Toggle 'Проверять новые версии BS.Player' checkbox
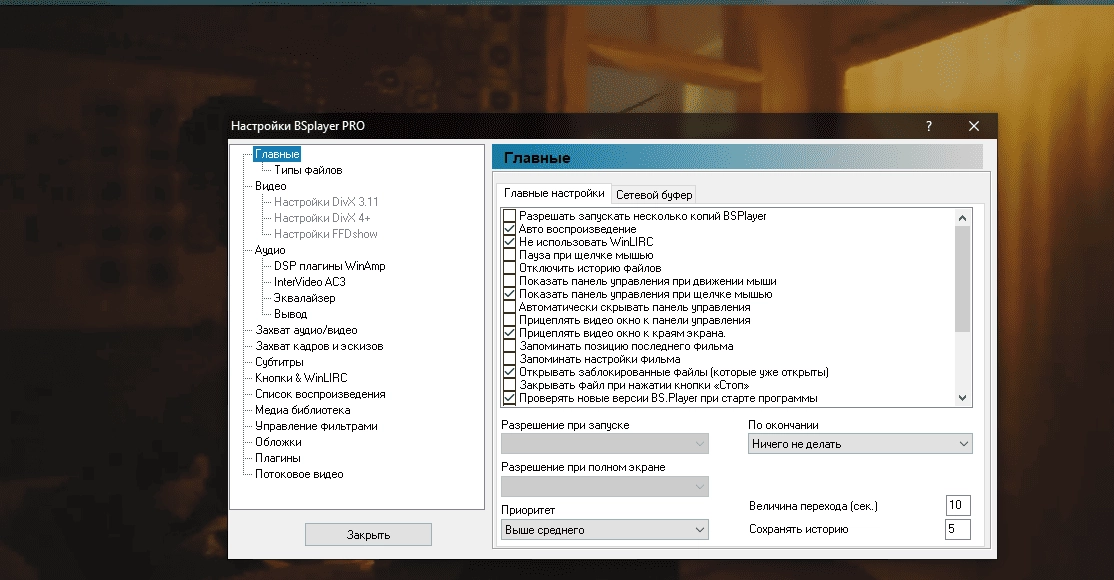 tap(509, 398)
